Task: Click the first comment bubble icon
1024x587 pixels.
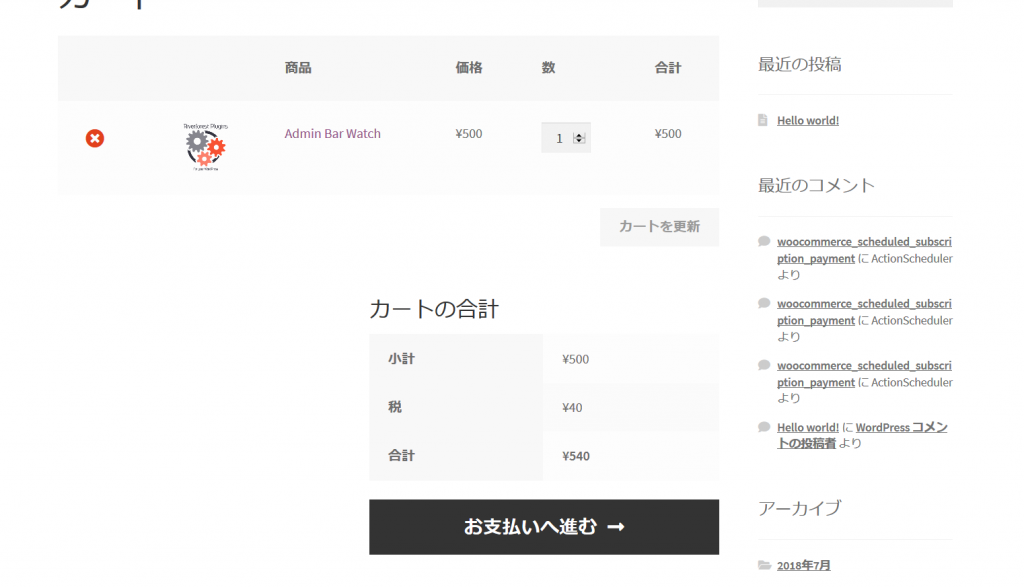Action: point(764,241)
